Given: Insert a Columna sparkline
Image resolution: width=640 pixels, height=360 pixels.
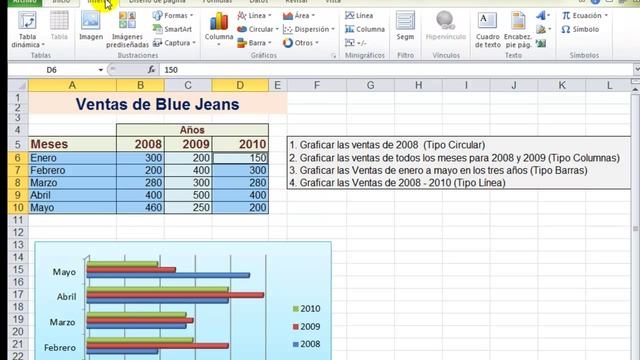Looking at the screenshot, I should 365,29.
